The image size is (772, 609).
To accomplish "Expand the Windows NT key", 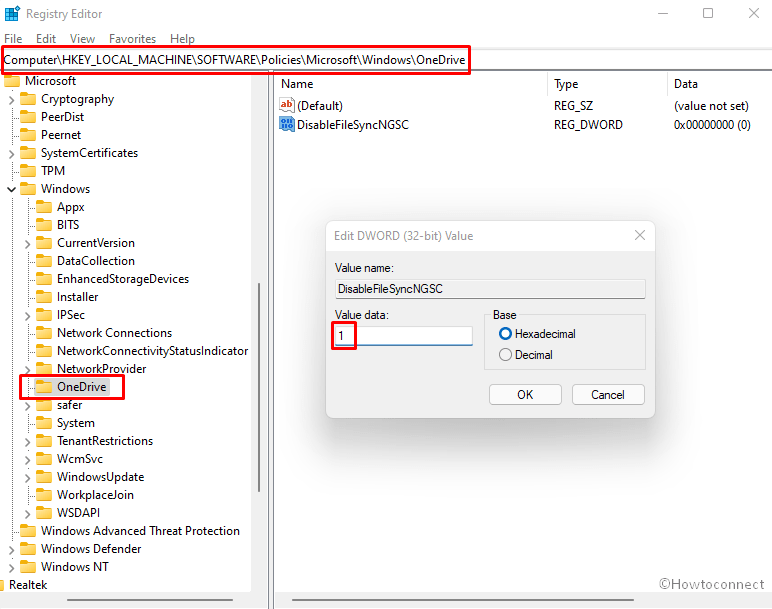I will click(x=11, y=568).
